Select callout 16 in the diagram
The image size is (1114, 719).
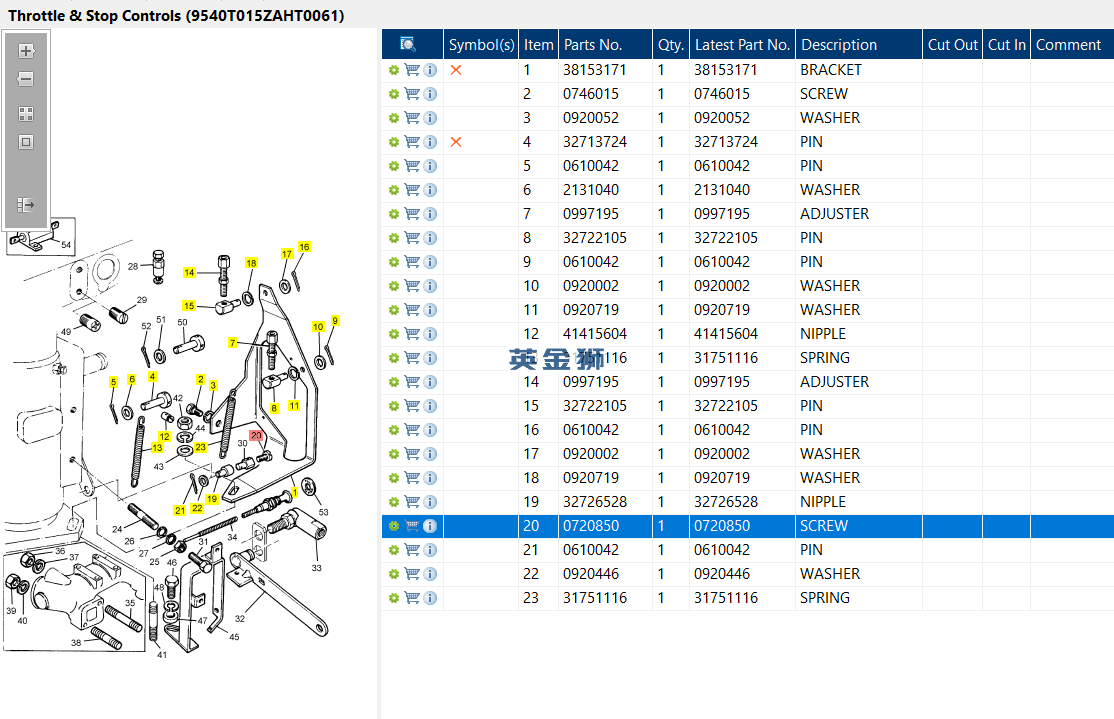coord(304,247)
